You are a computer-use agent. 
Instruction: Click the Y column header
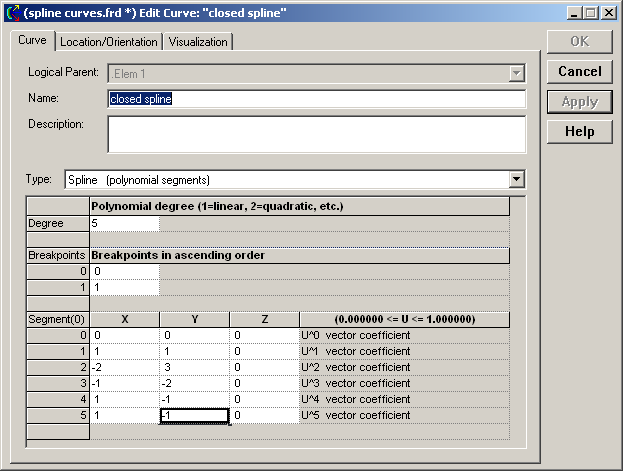[194, 319]
